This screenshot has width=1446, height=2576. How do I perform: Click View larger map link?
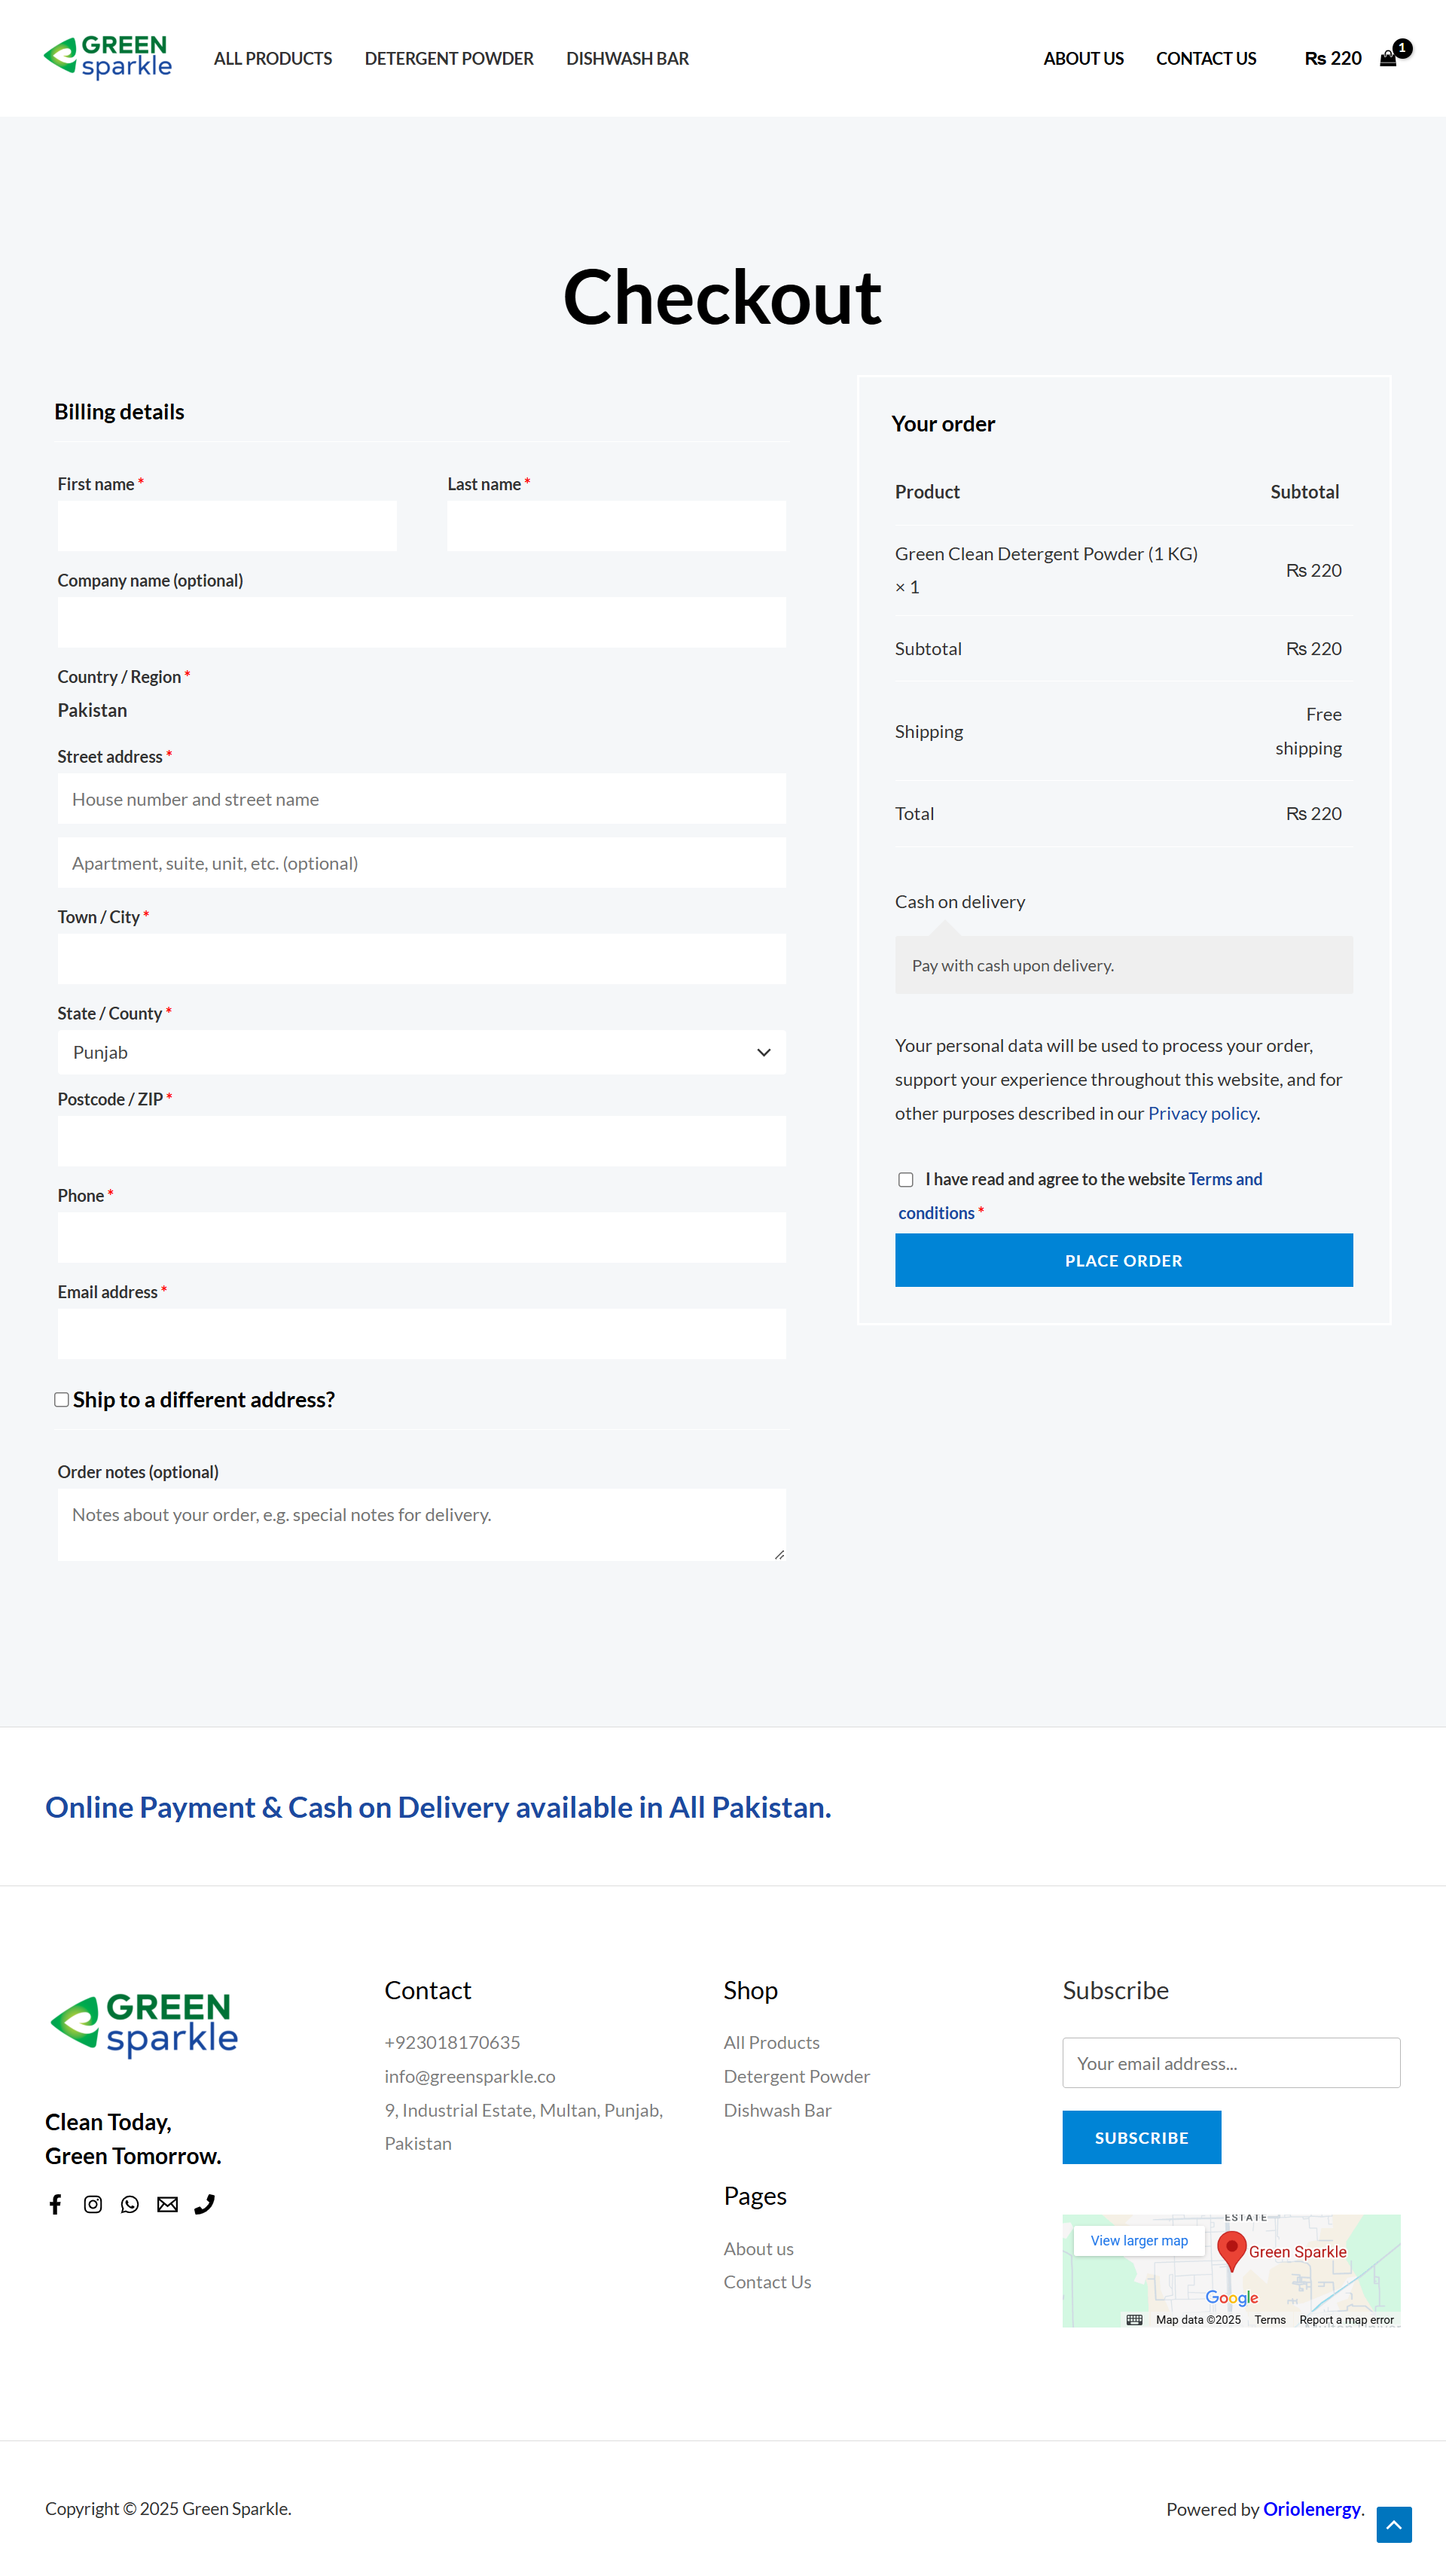pos(1139,2241)
